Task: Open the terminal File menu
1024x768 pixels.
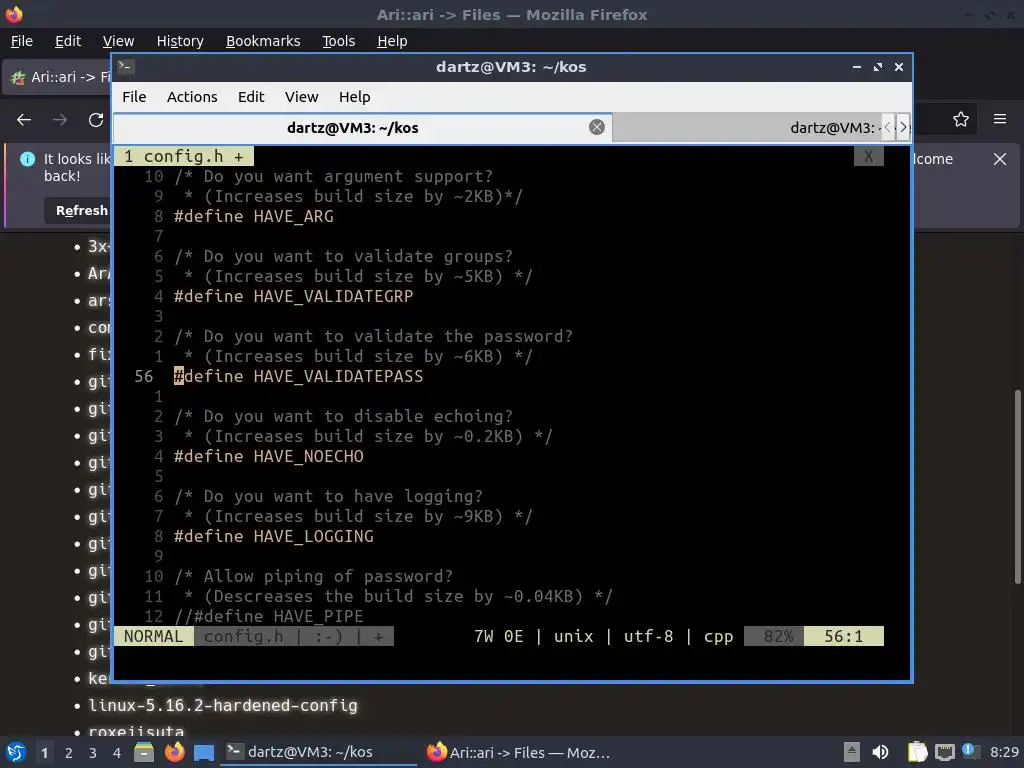Action: (x=134, y=97)
